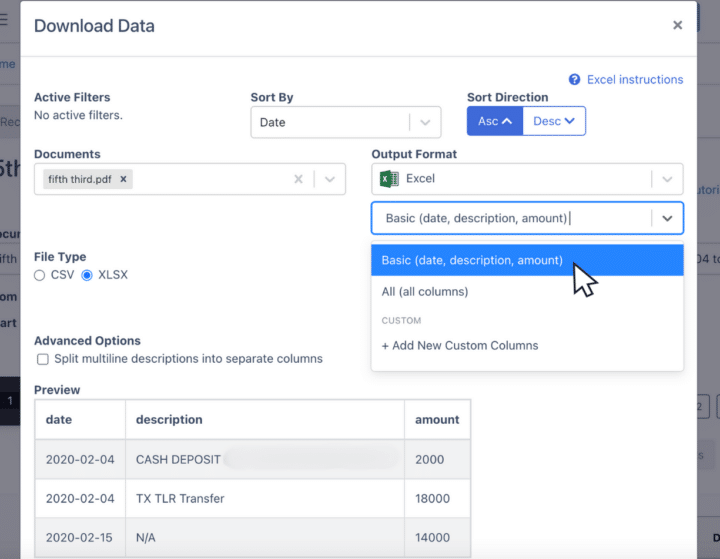Choose Basic (date, description, amount) option
The width and height of the screenshot is (720, 559).
click(472, 260)
